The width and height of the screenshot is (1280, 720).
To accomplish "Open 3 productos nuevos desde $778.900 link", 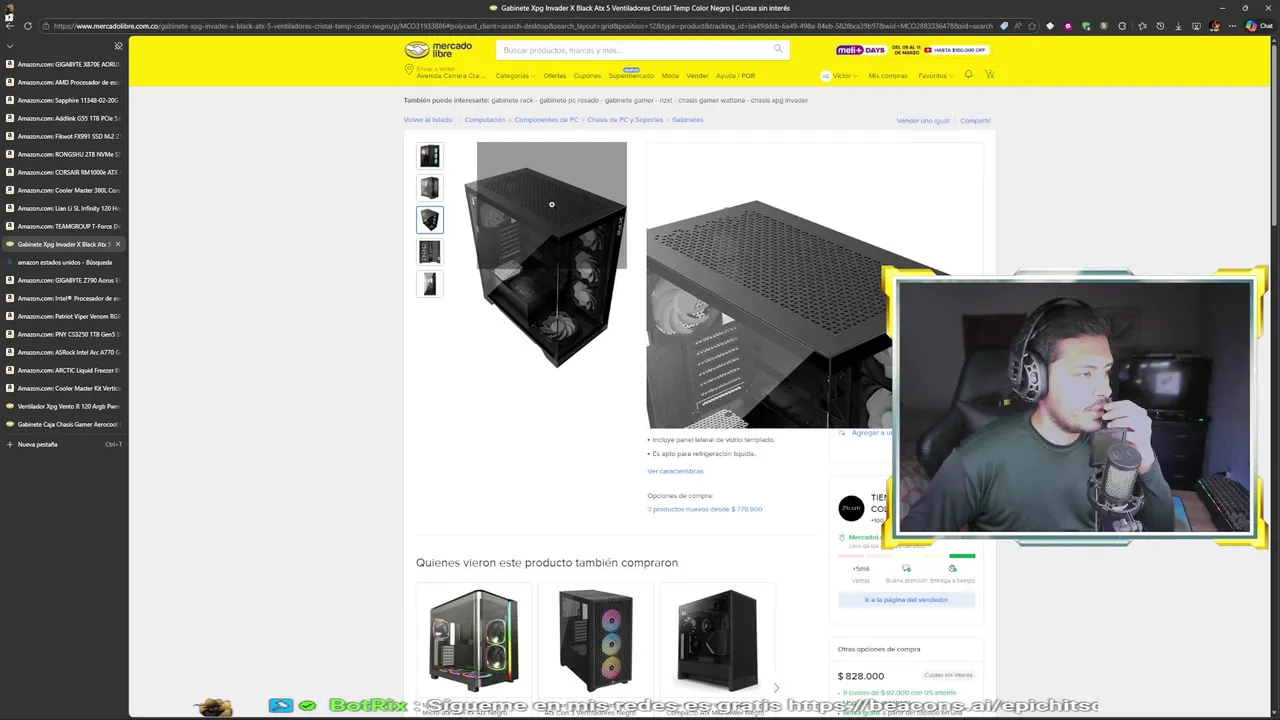I will 705,509.
